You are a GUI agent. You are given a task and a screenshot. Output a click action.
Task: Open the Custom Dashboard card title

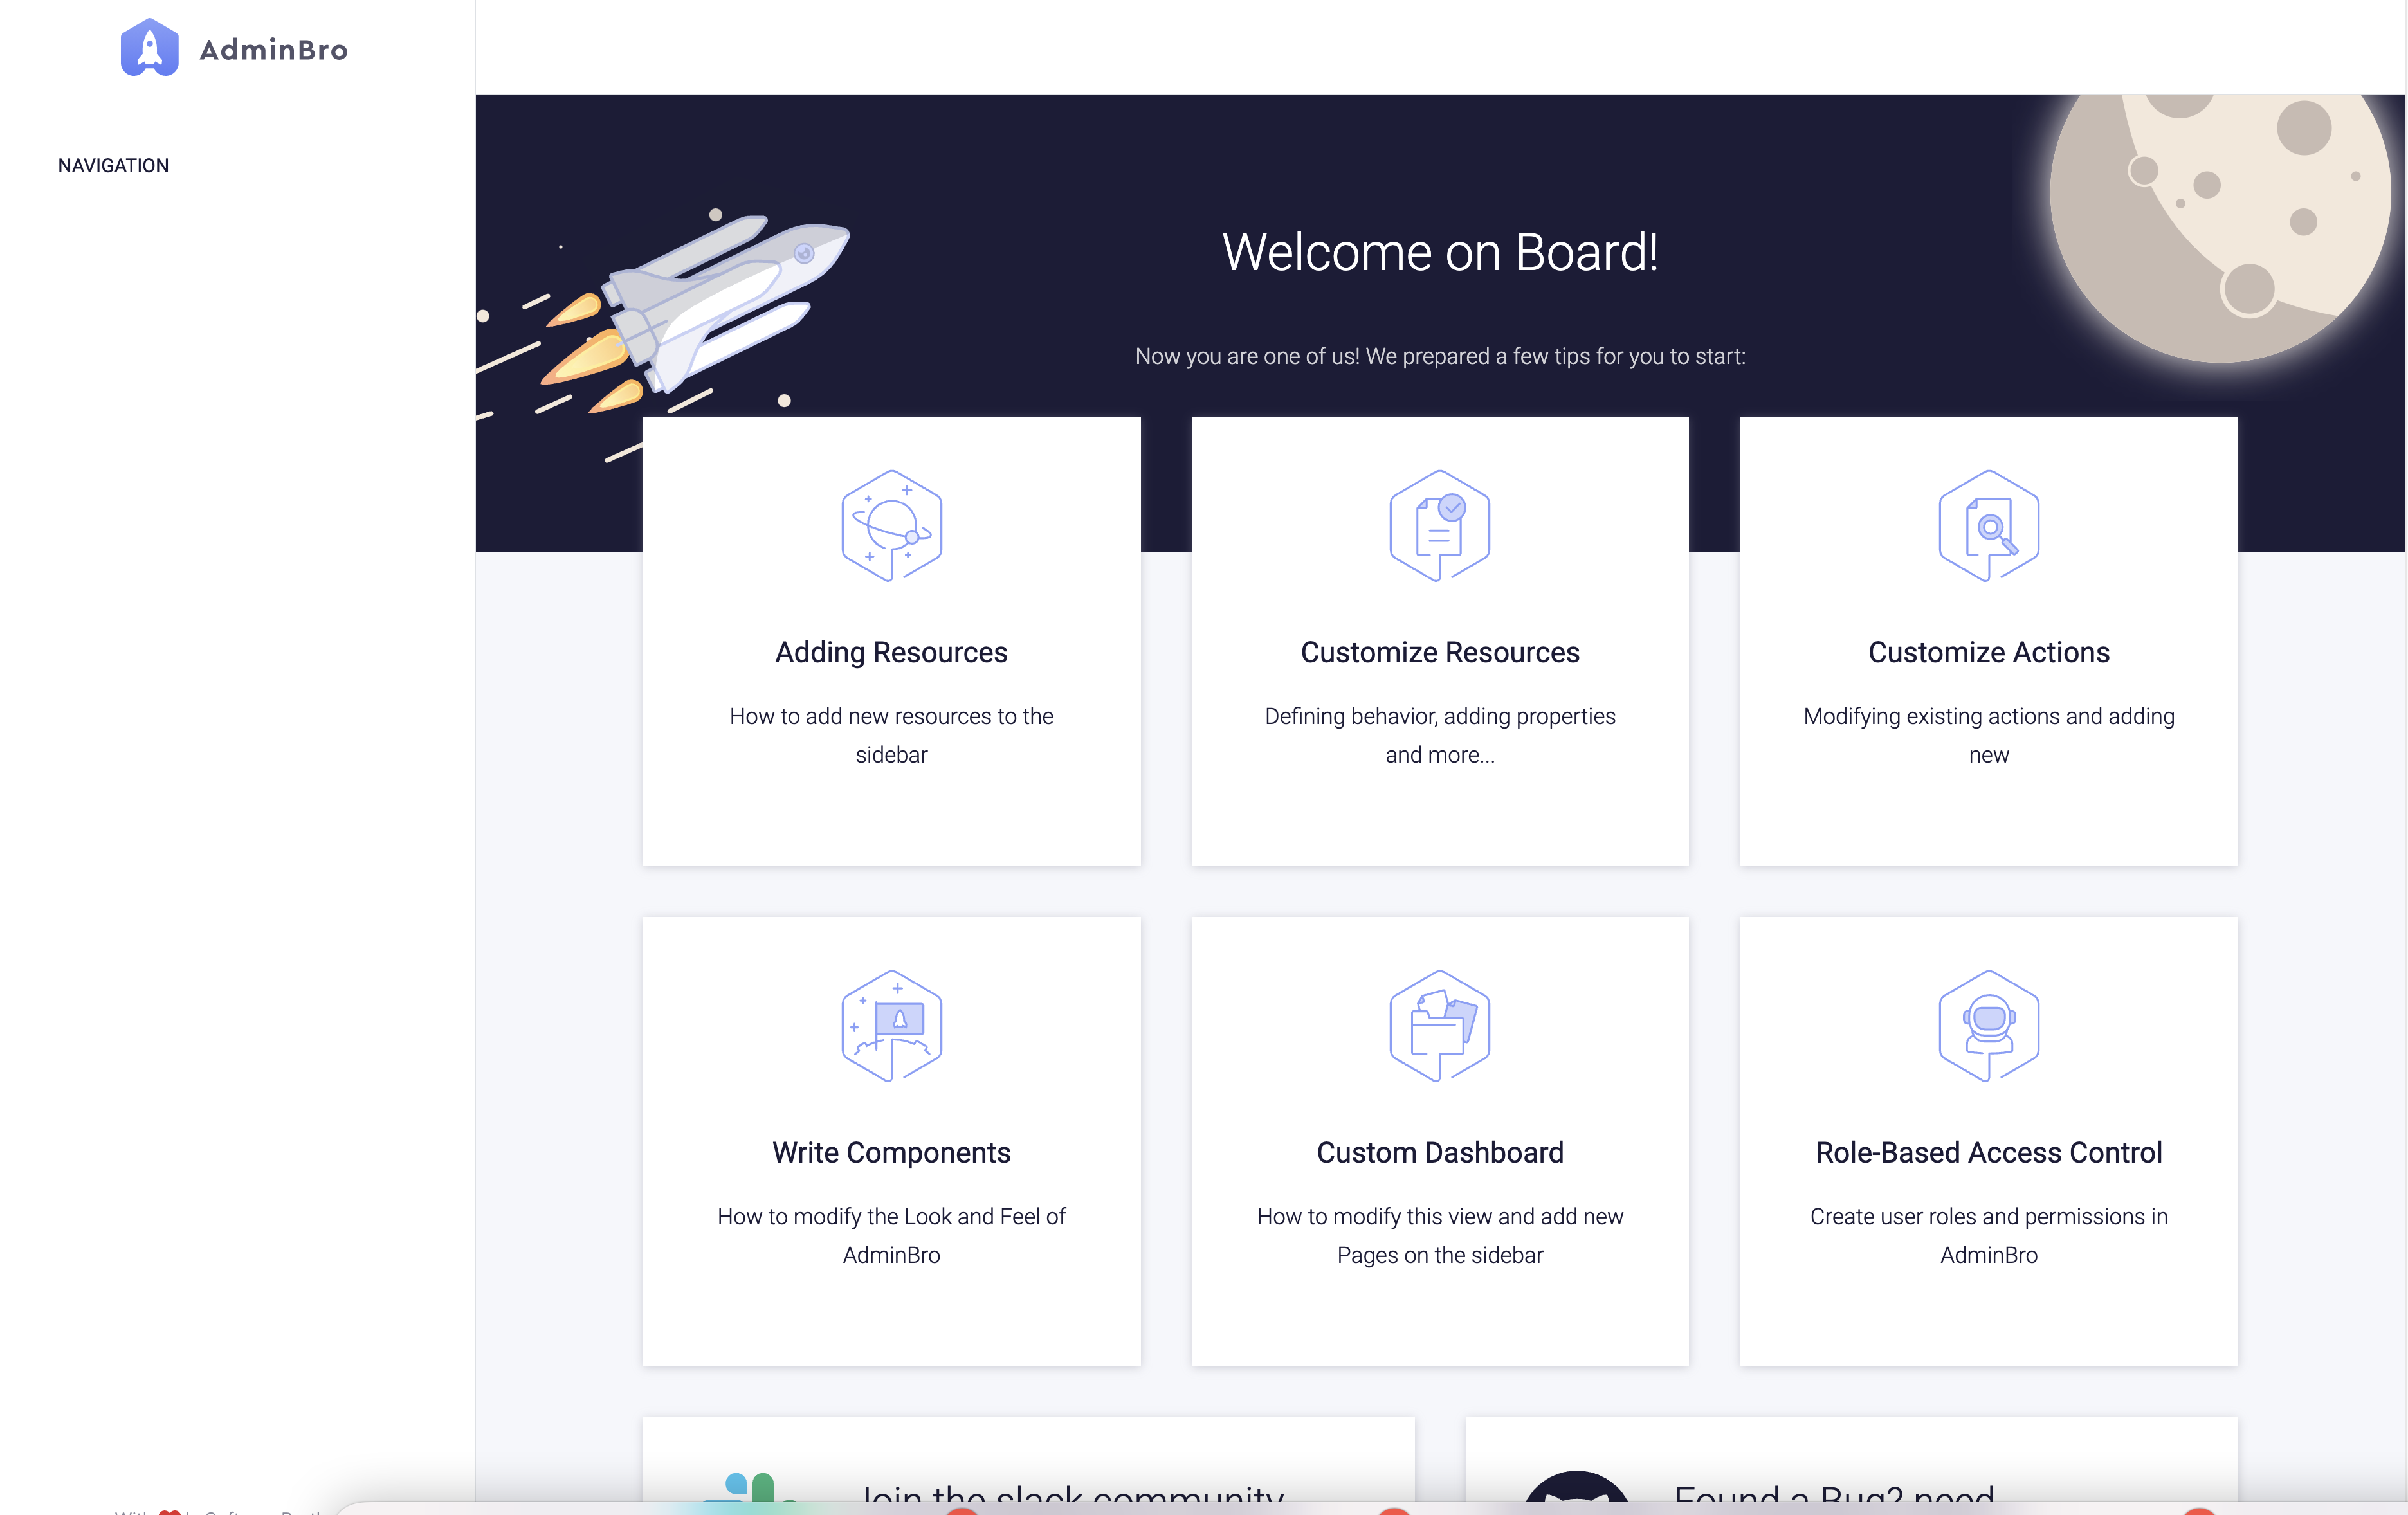tap(1439, 1152)
